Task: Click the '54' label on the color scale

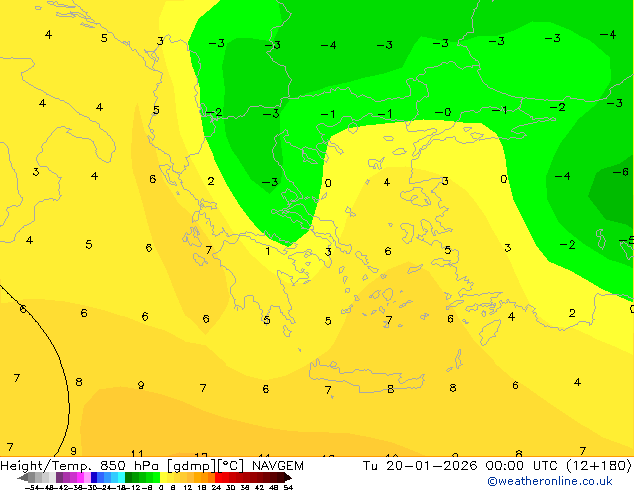Action: click(x=288, y=487)
